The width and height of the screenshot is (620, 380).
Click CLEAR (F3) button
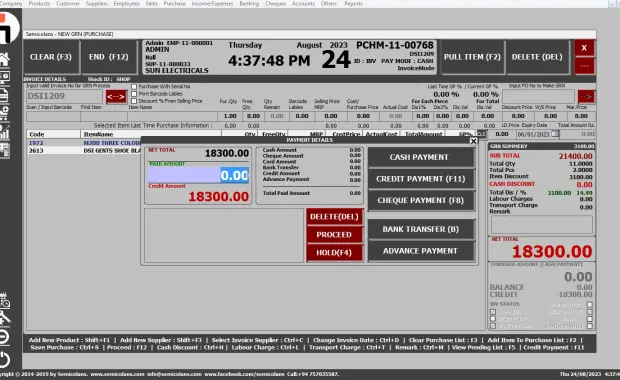tap(51, 57)
